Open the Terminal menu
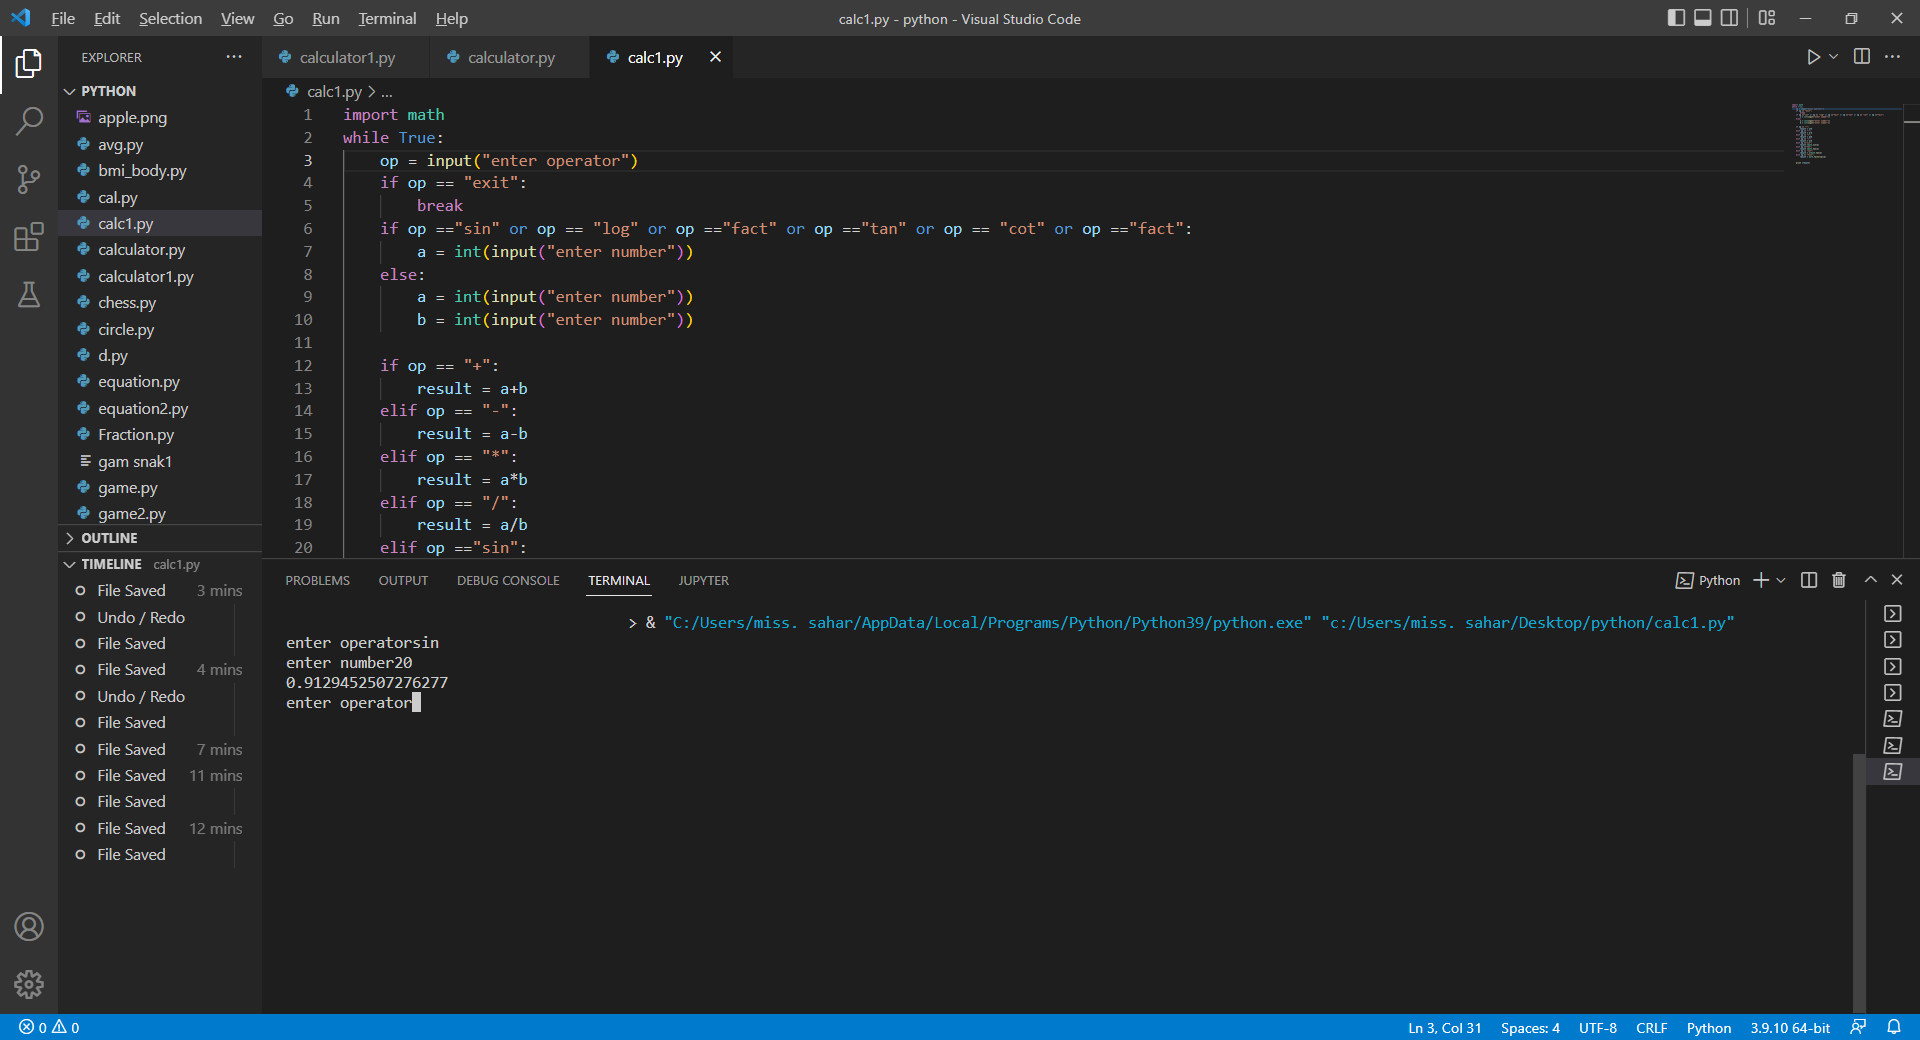The image size is (1920, 1040). click(x=386, y=18)
